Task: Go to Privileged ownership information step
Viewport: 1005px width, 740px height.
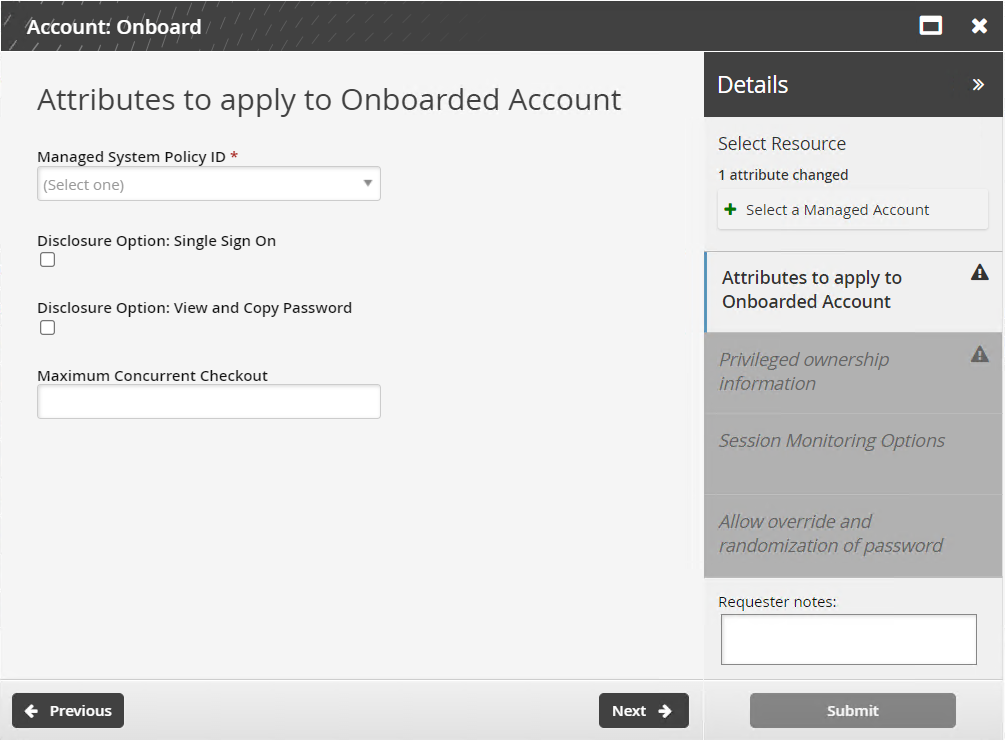Action: coord(804,372)
